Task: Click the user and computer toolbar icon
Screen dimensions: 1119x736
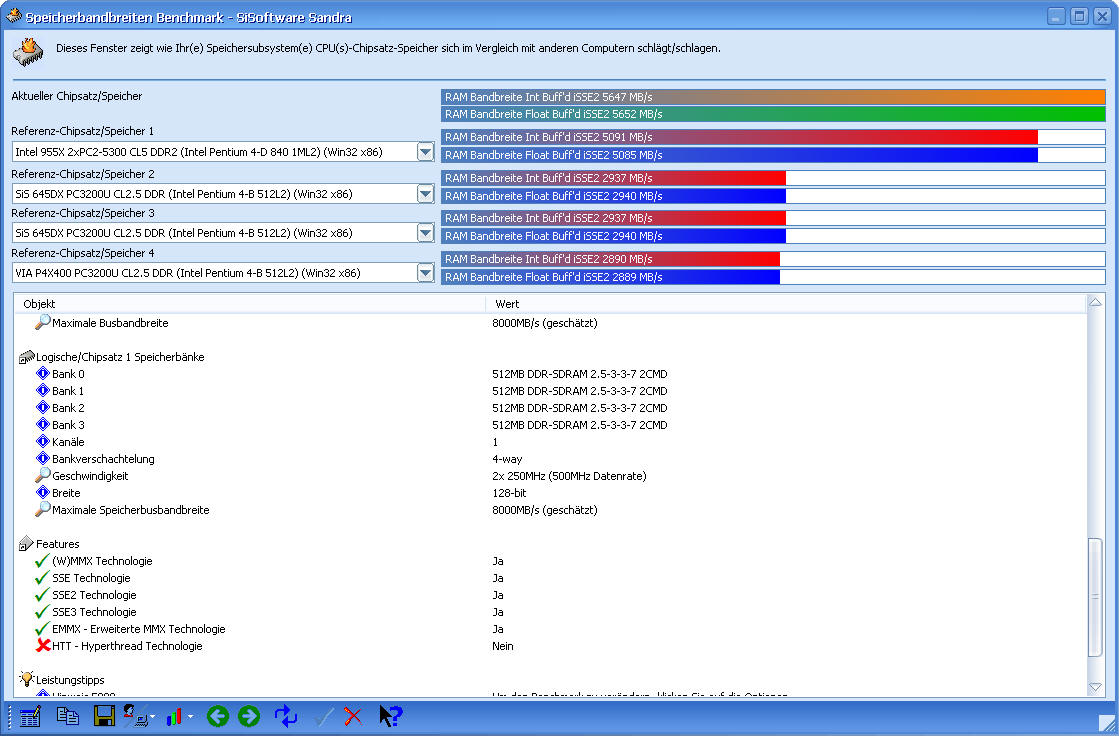Action: (x=135, y=715)
